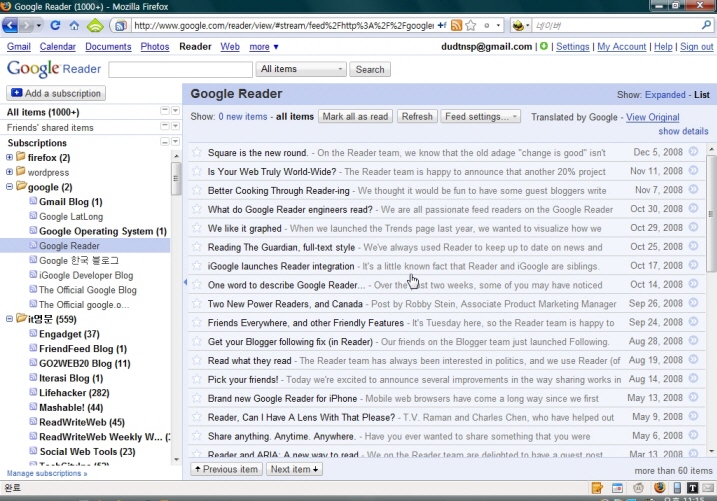Expand the wordpress folder

click(x=9, y=172)
